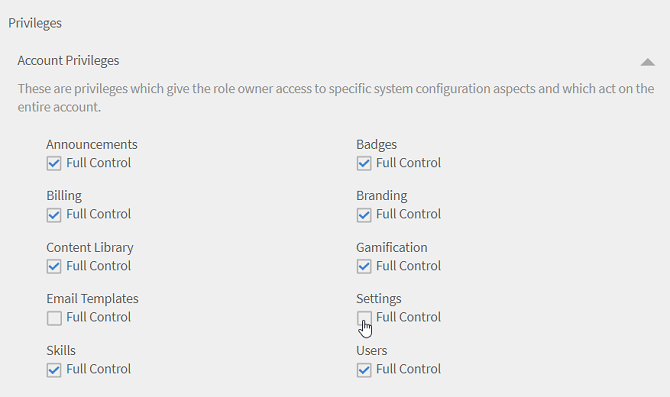Click the account privileges description paragraph

pos(336,98)
